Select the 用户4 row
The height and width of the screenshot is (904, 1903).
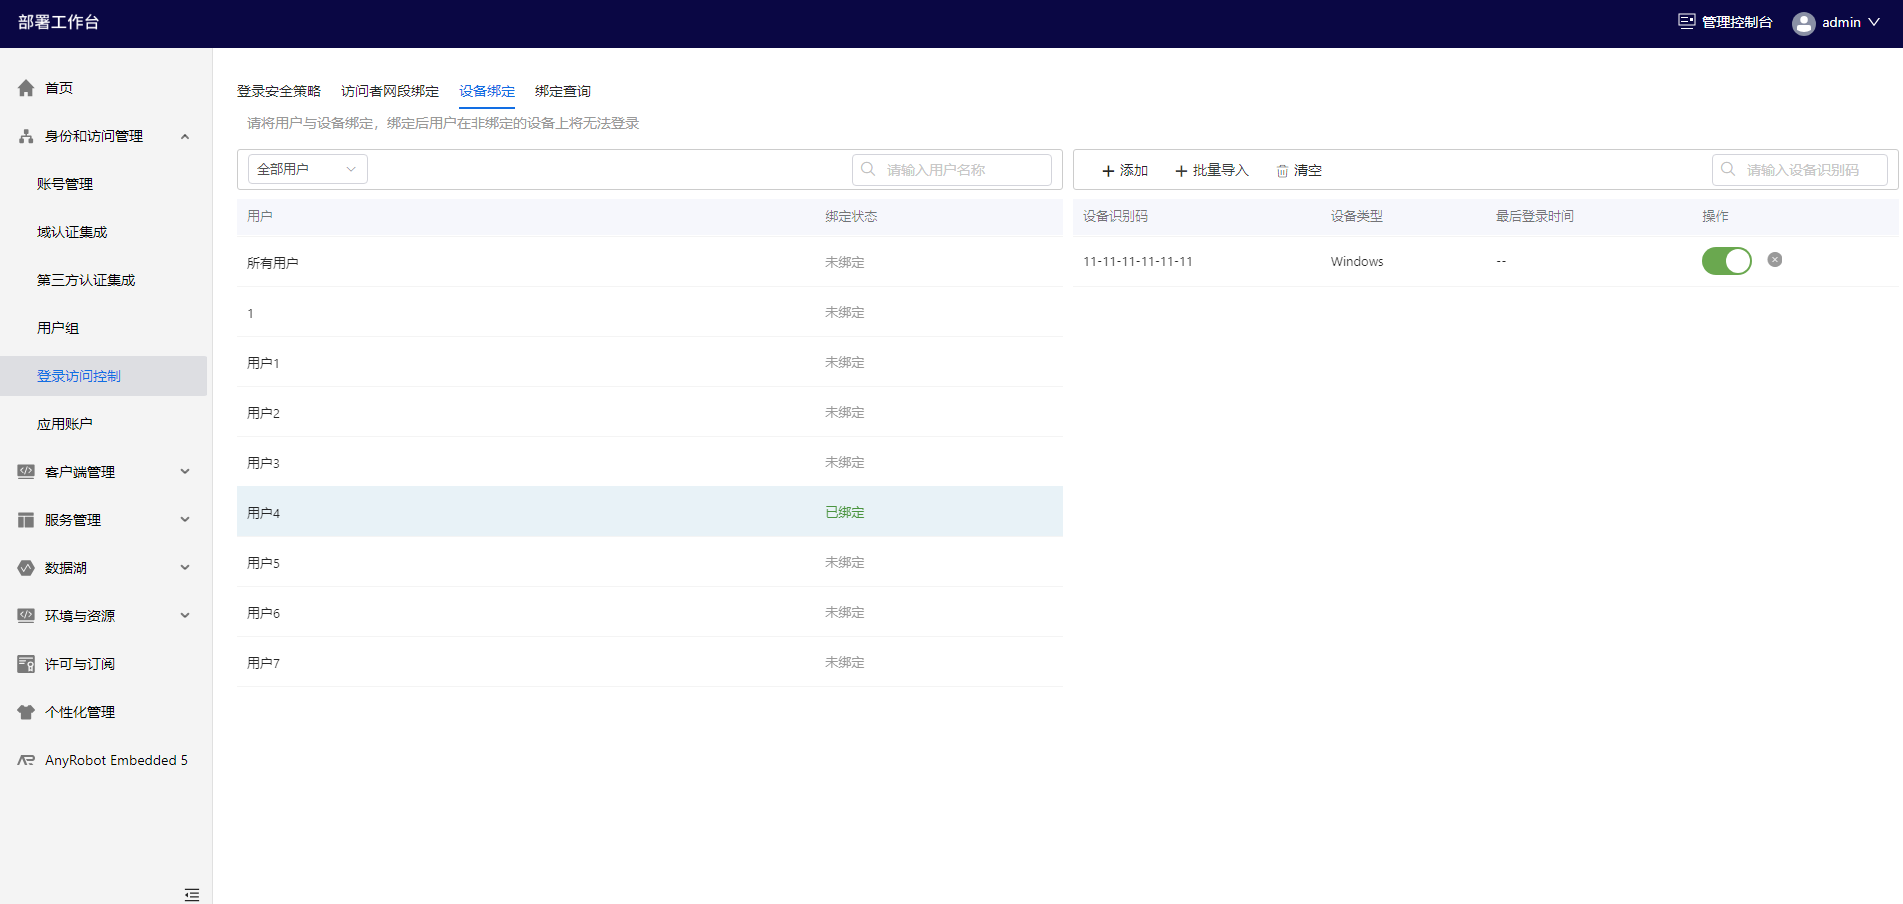650,512
